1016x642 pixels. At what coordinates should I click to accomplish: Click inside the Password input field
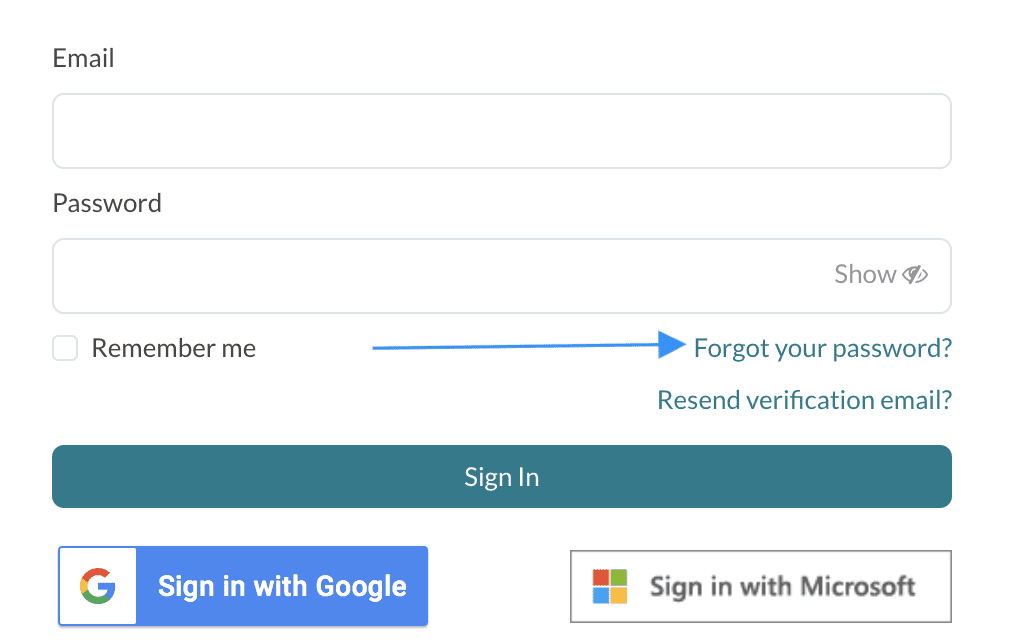[x=400, y=275]
